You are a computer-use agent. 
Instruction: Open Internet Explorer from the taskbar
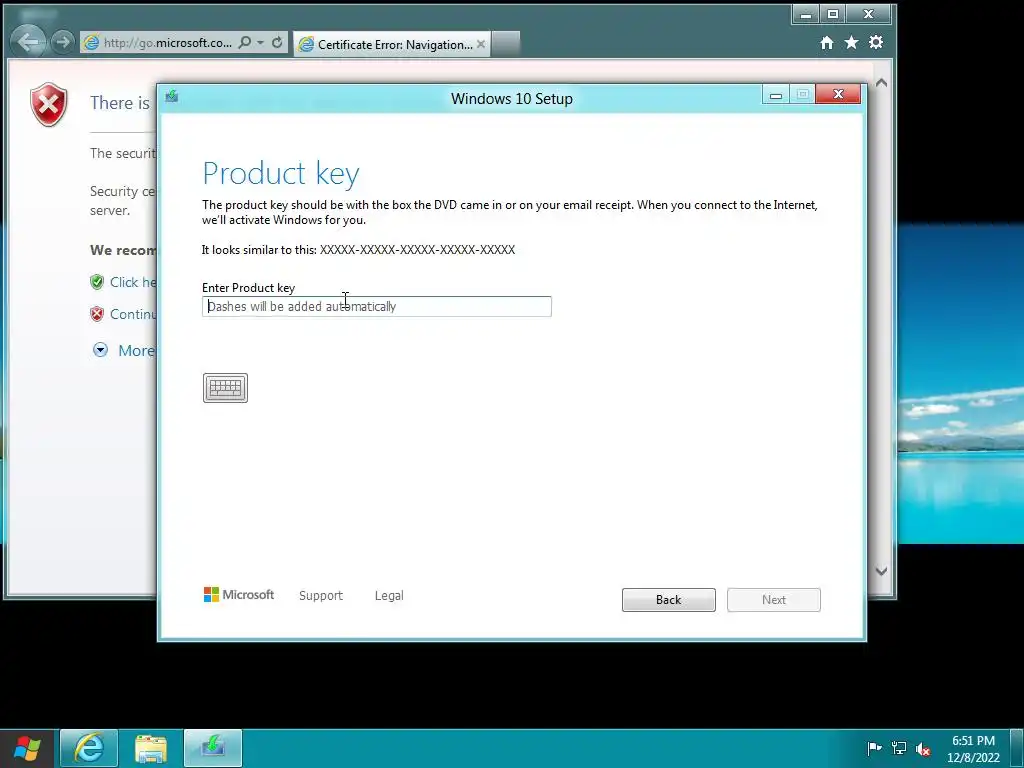pos(89,748)
